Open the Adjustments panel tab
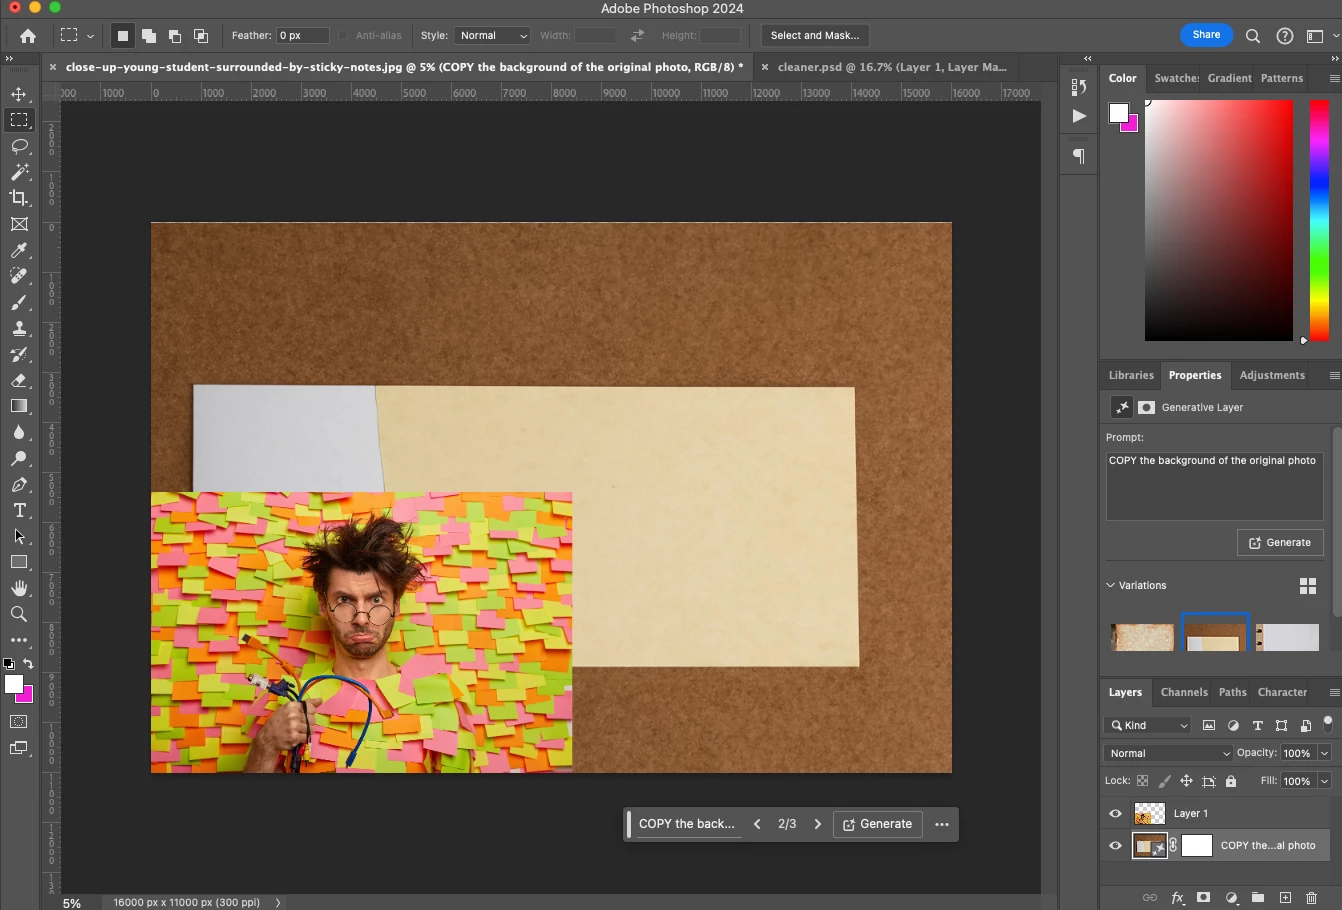1342x910 pixels. (1271, 375)
